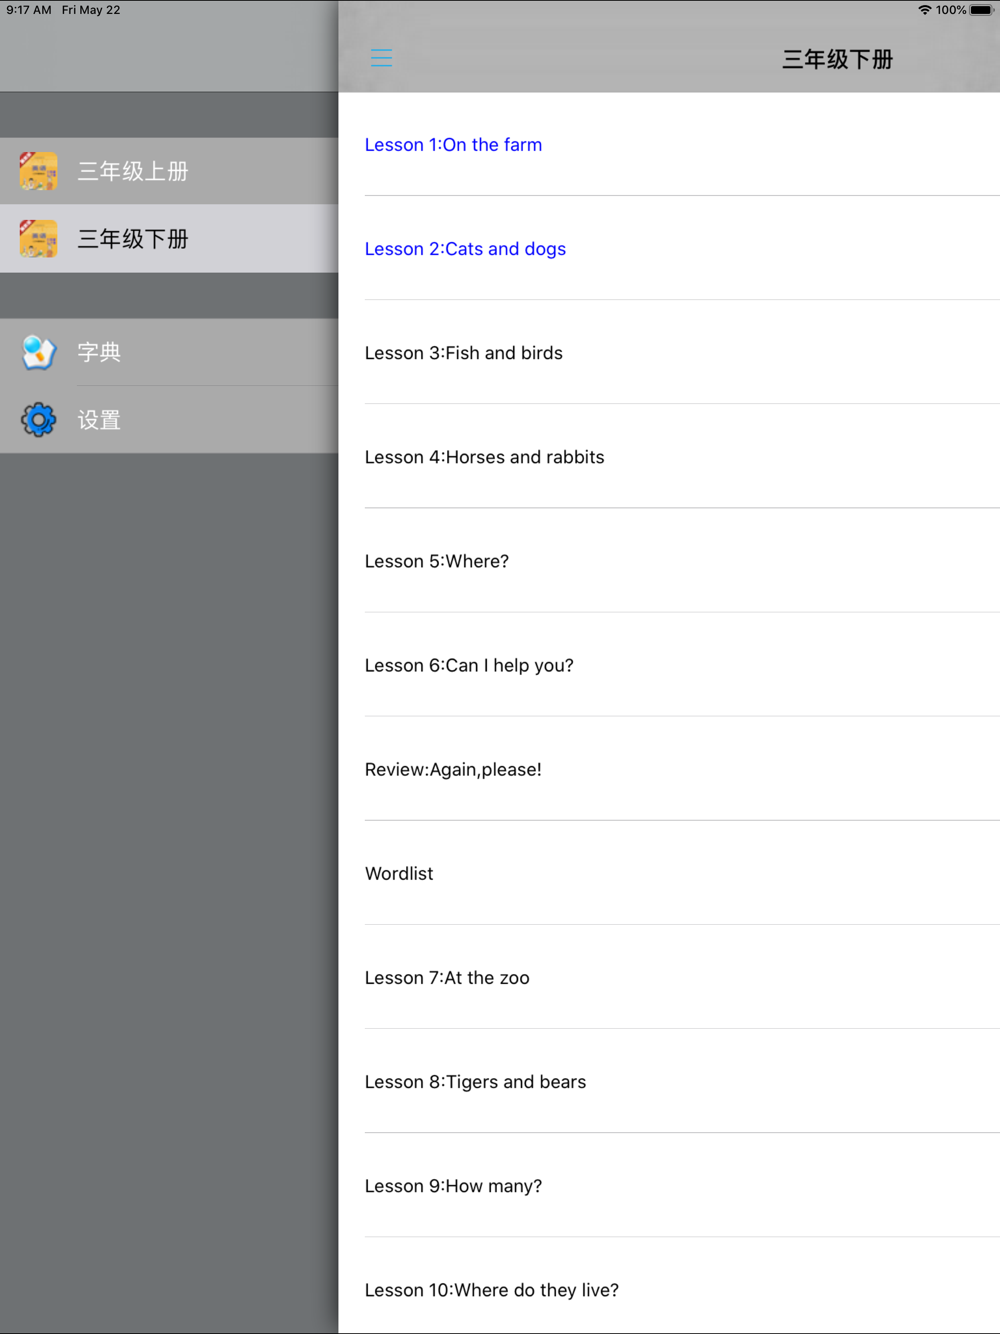Click the Wi-Fi status icon

tap(924, 10)
